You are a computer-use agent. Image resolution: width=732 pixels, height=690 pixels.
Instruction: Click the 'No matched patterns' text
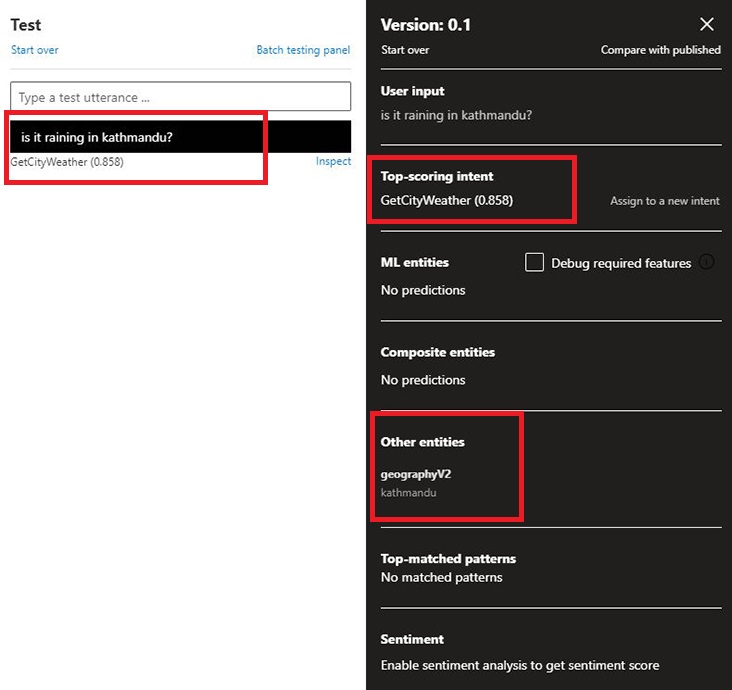click(x=441, y=577)
